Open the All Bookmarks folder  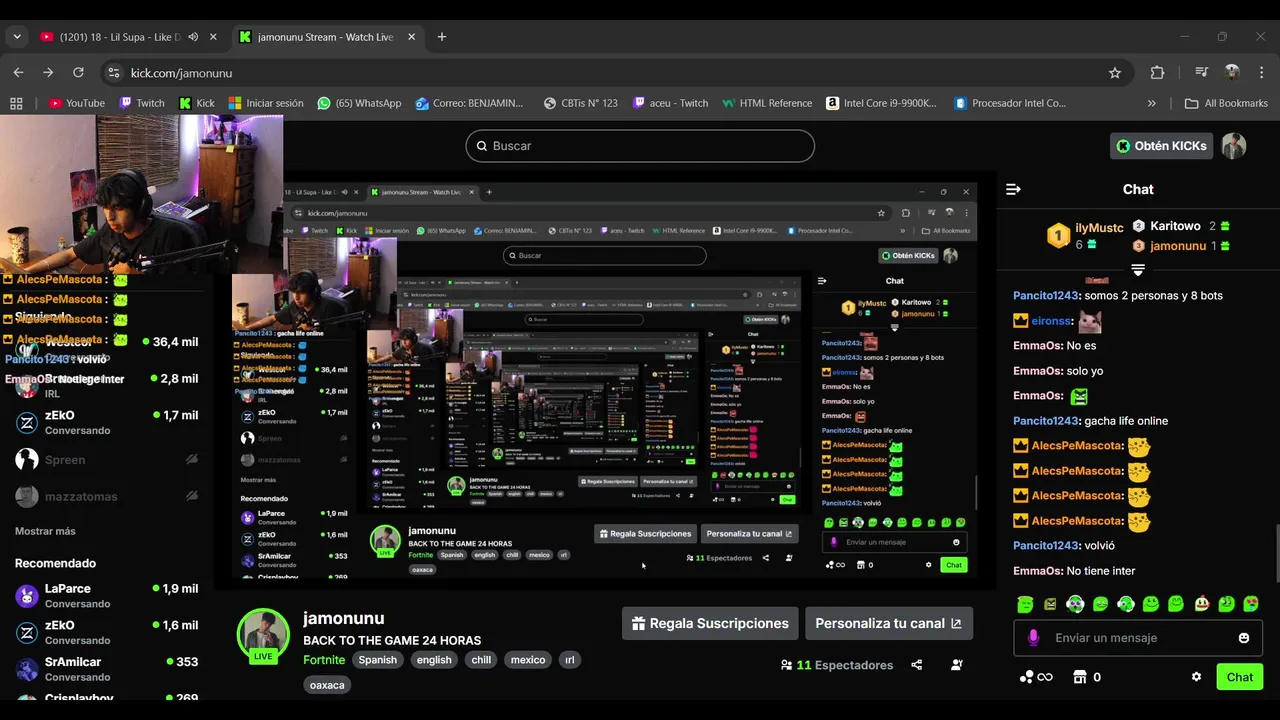click(x=1226, y=103)
